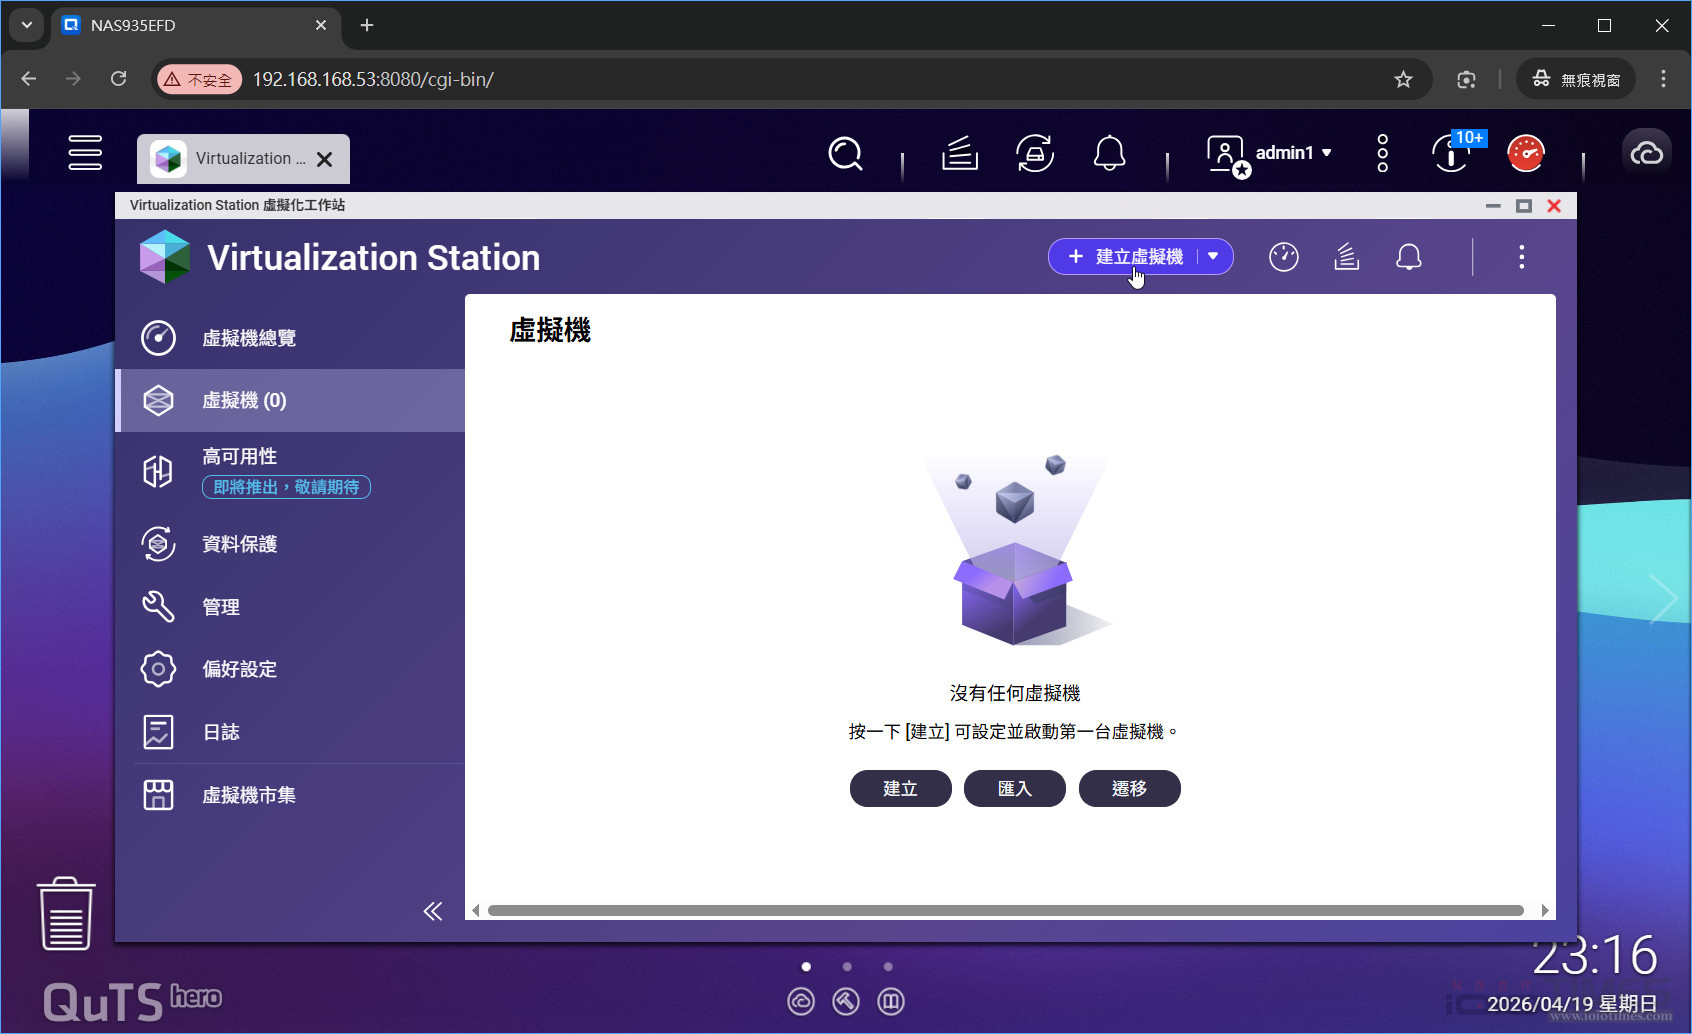Open notifications bell inside Virtualization Station

[x=1409, y=257]
